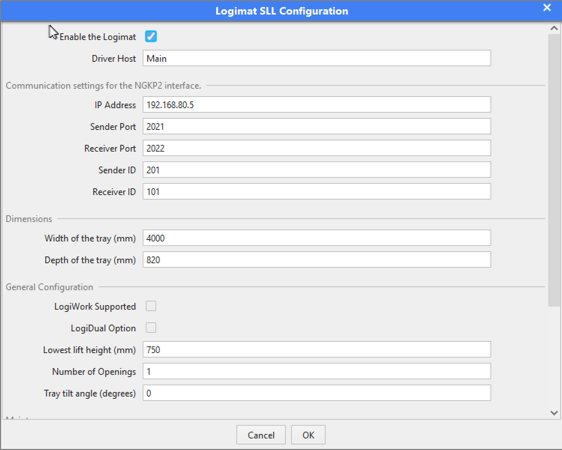The height and width of the screenshot is (450, 562).
Task: Uncheck the Enable the Logimat checkbox
Action: pos(151,36)
